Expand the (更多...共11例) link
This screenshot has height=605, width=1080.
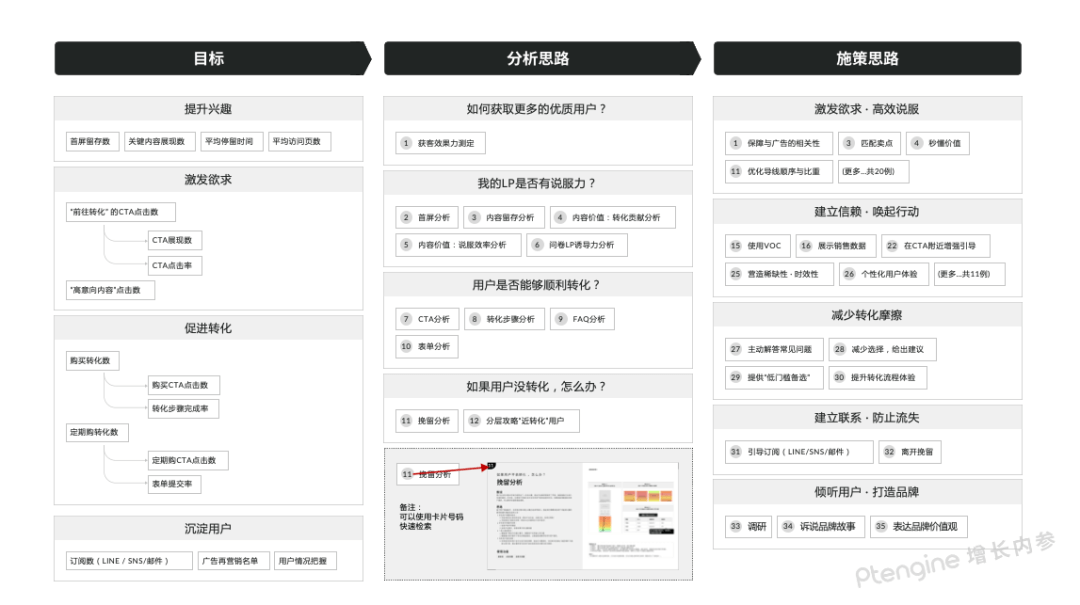[968, 274]
